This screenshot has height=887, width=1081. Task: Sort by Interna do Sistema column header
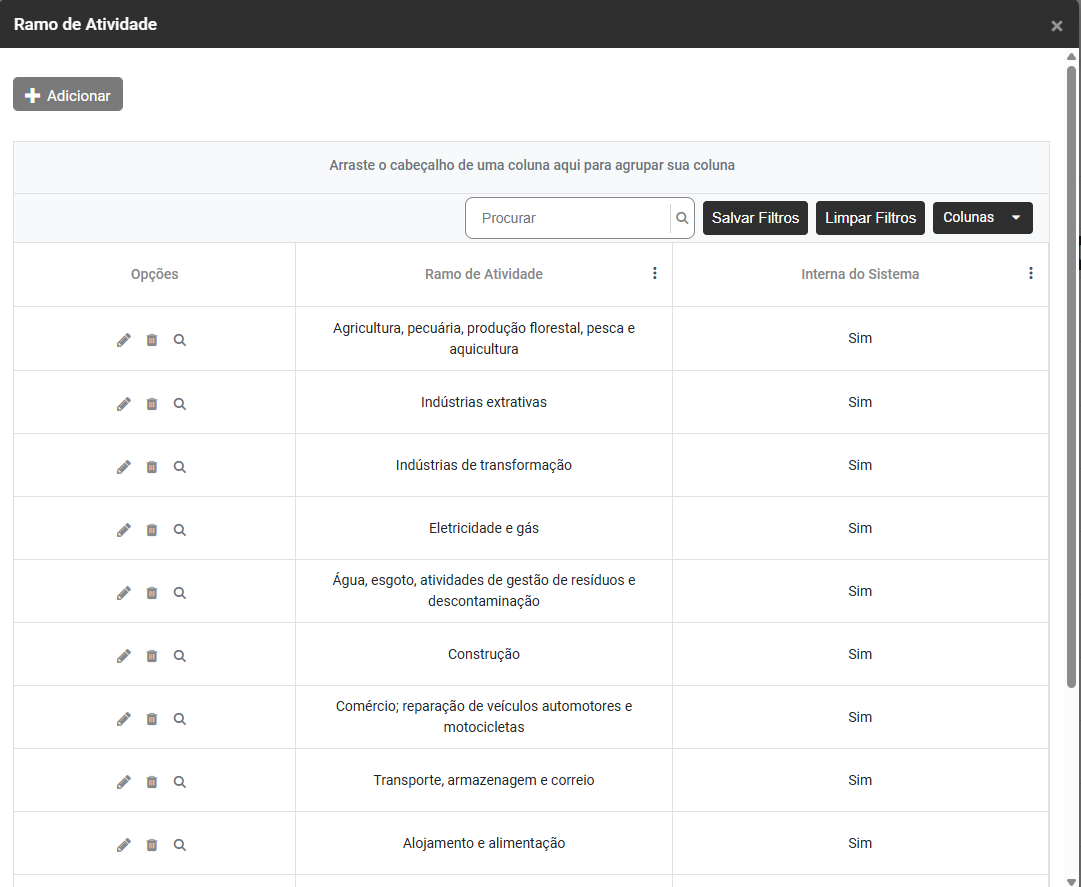[x=859, y=274]
